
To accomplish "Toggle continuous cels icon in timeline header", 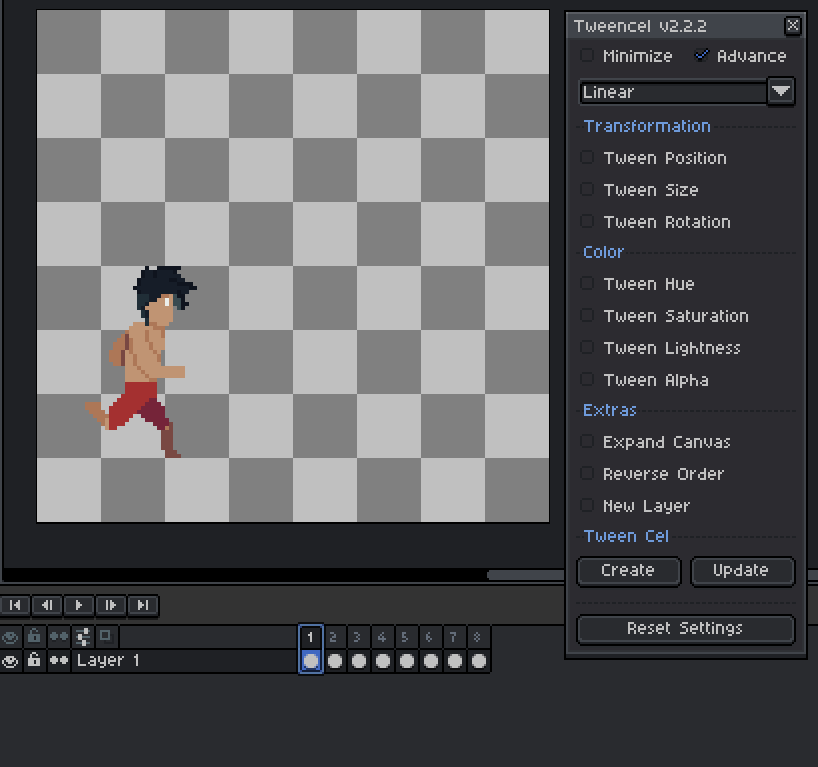I will [x=58, y=637].
